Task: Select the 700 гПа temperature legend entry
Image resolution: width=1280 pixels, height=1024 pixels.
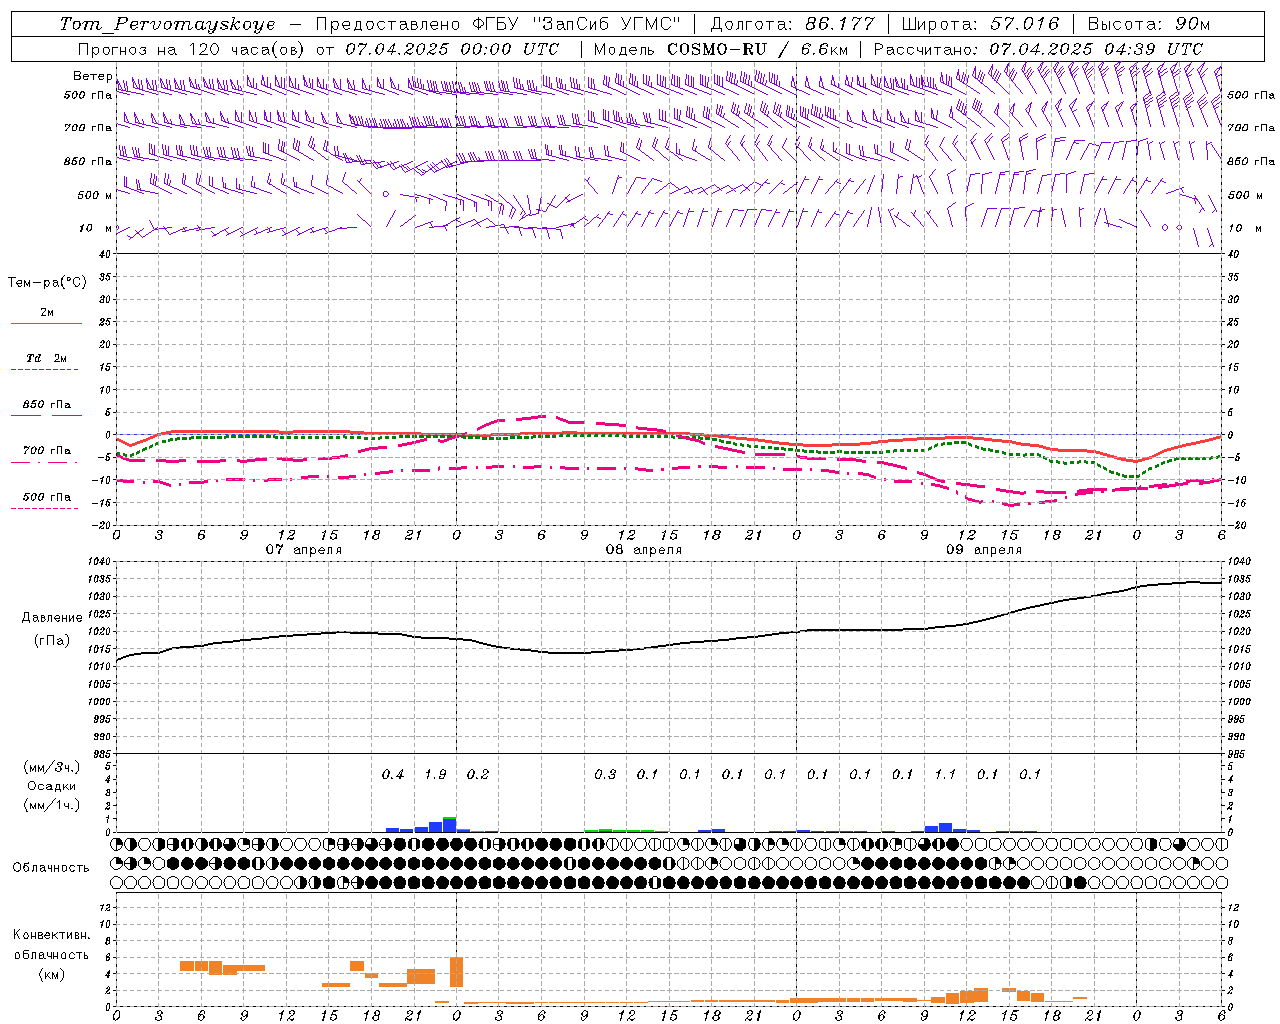Action: [46, 456]
